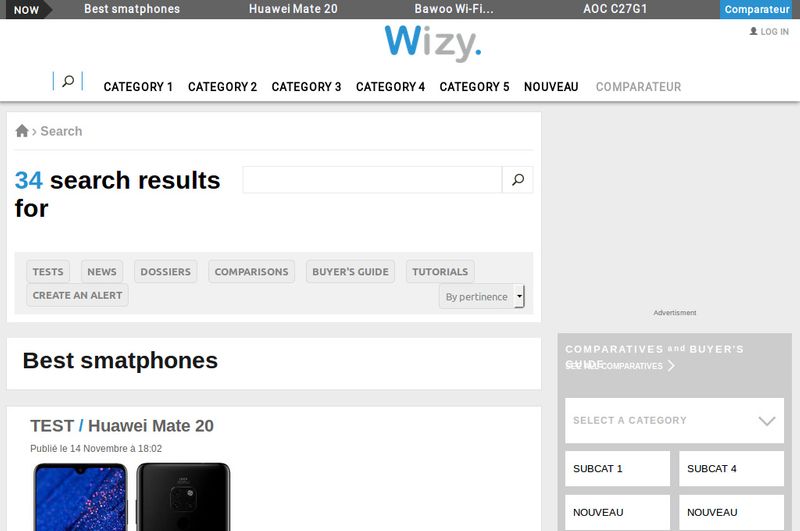Open Category 3 in the main menu

[306, 87]
